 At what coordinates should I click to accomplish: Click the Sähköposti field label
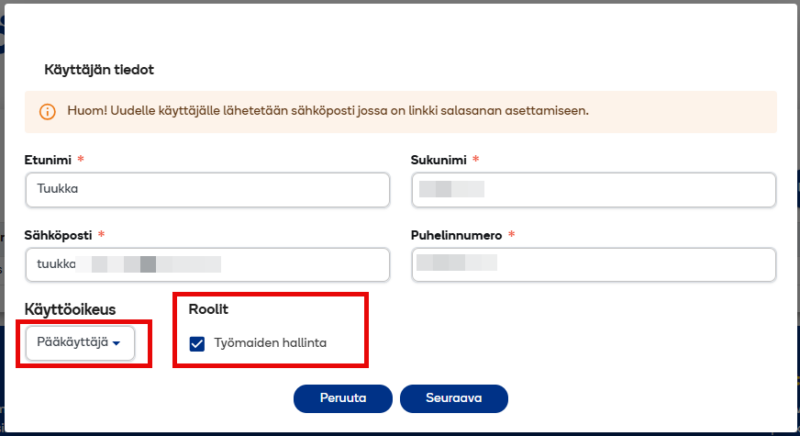point(58,236)
